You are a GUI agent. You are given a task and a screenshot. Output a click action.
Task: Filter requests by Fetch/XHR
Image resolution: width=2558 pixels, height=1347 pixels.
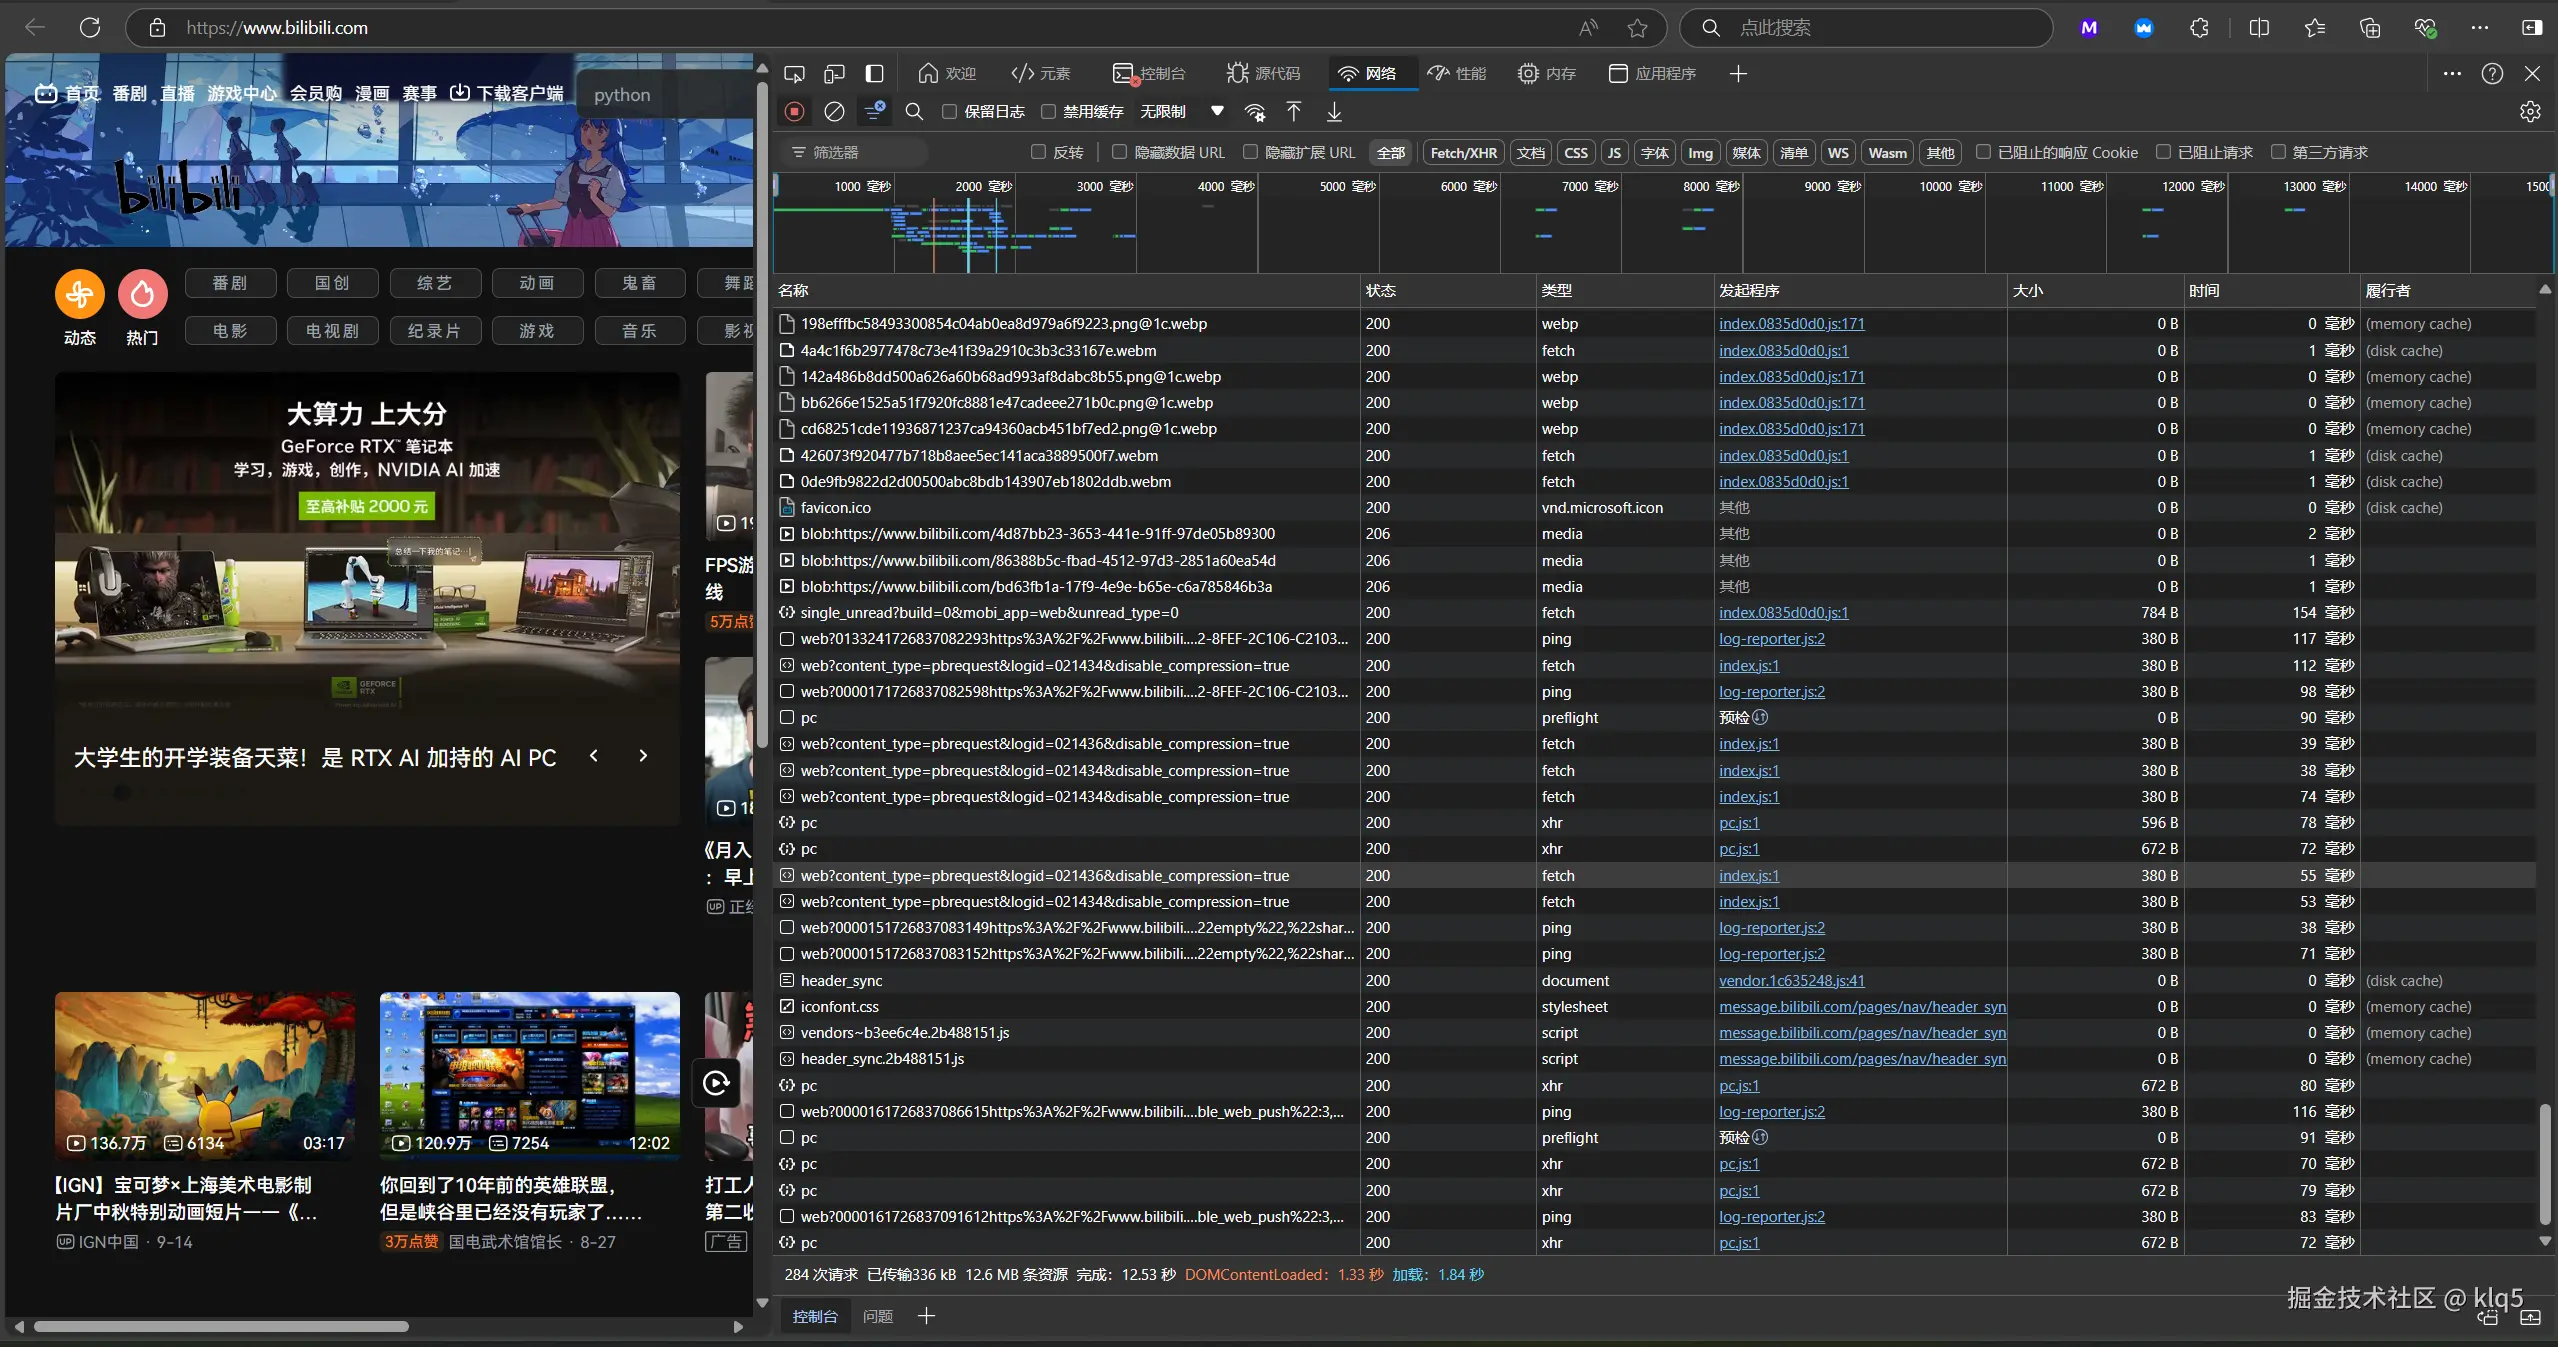1463,153
